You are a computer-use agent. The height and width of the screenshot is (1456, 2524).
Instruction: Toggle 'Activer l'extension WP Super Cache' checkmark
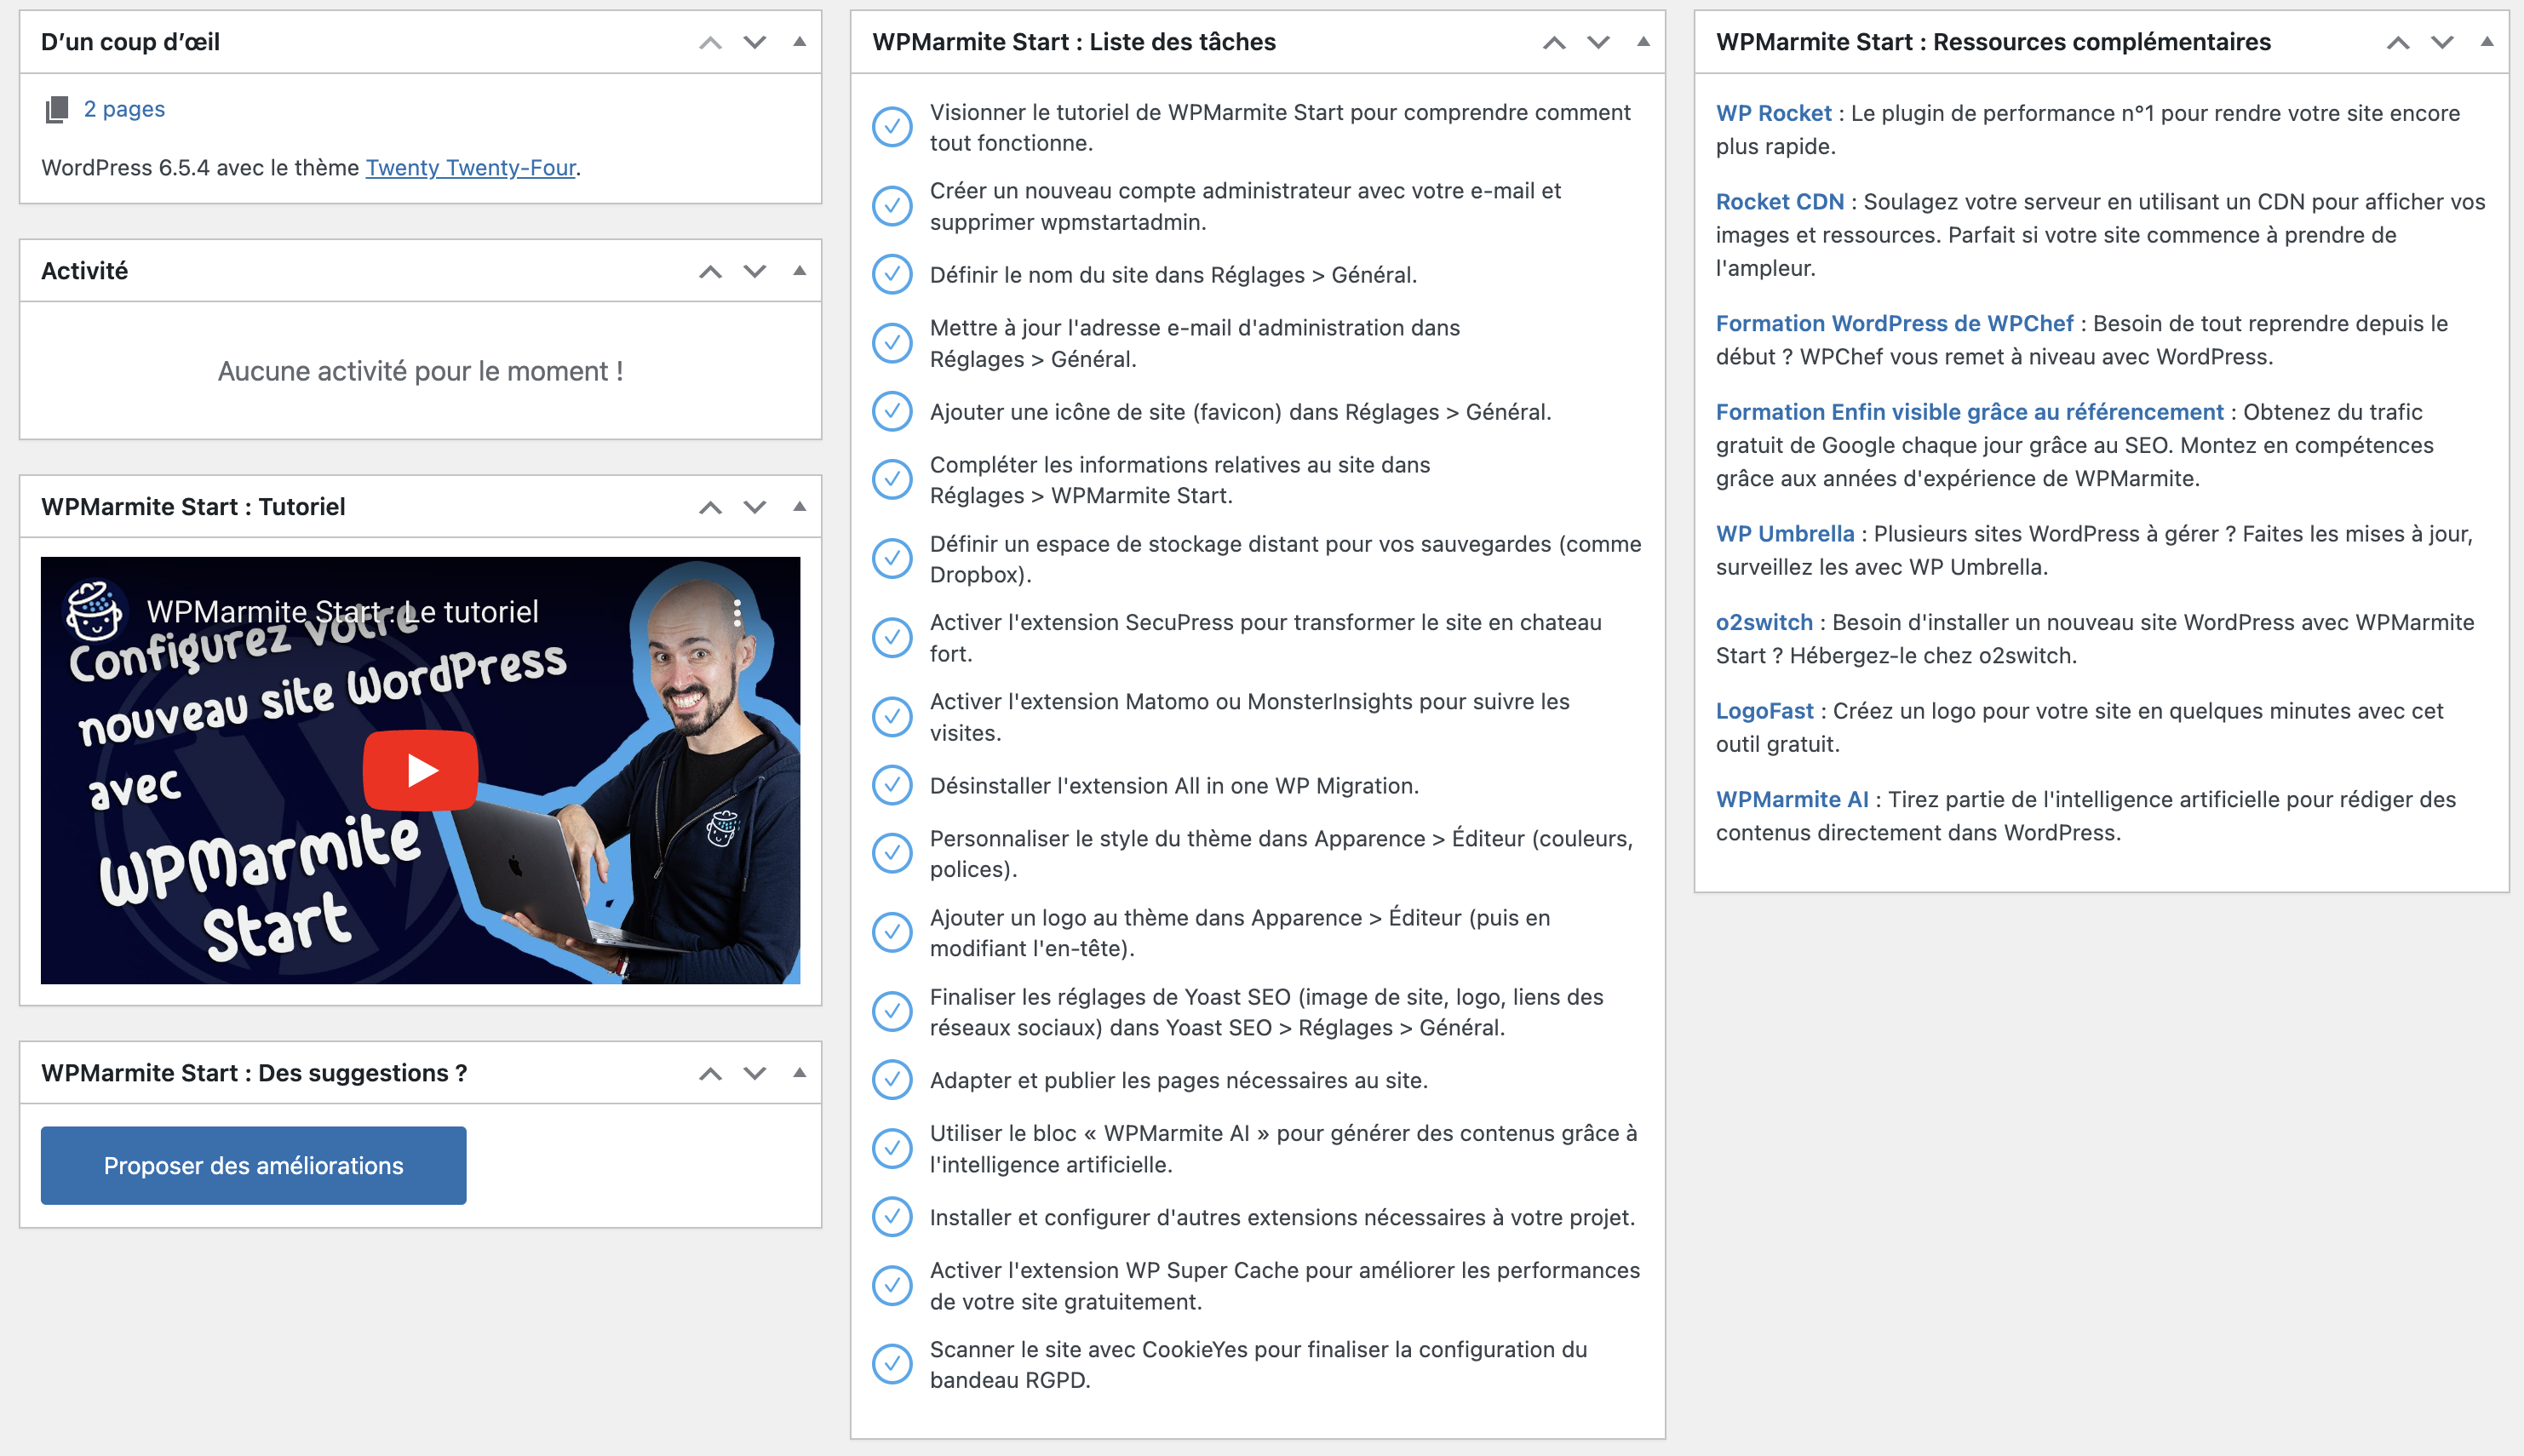point(892,1285)
